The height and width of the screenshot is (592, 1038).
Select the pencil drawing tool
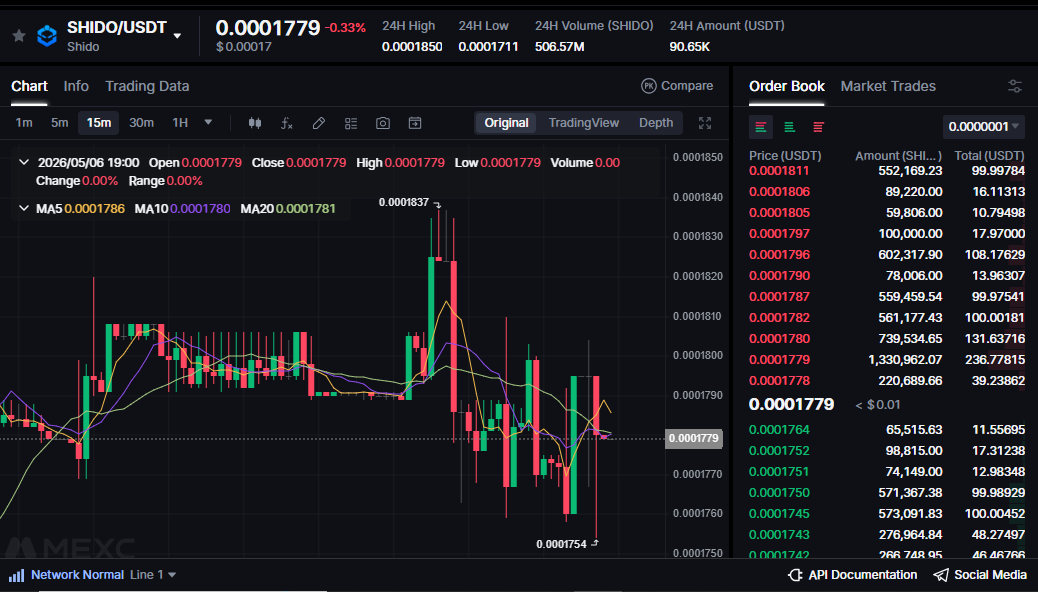coord(318,123)
